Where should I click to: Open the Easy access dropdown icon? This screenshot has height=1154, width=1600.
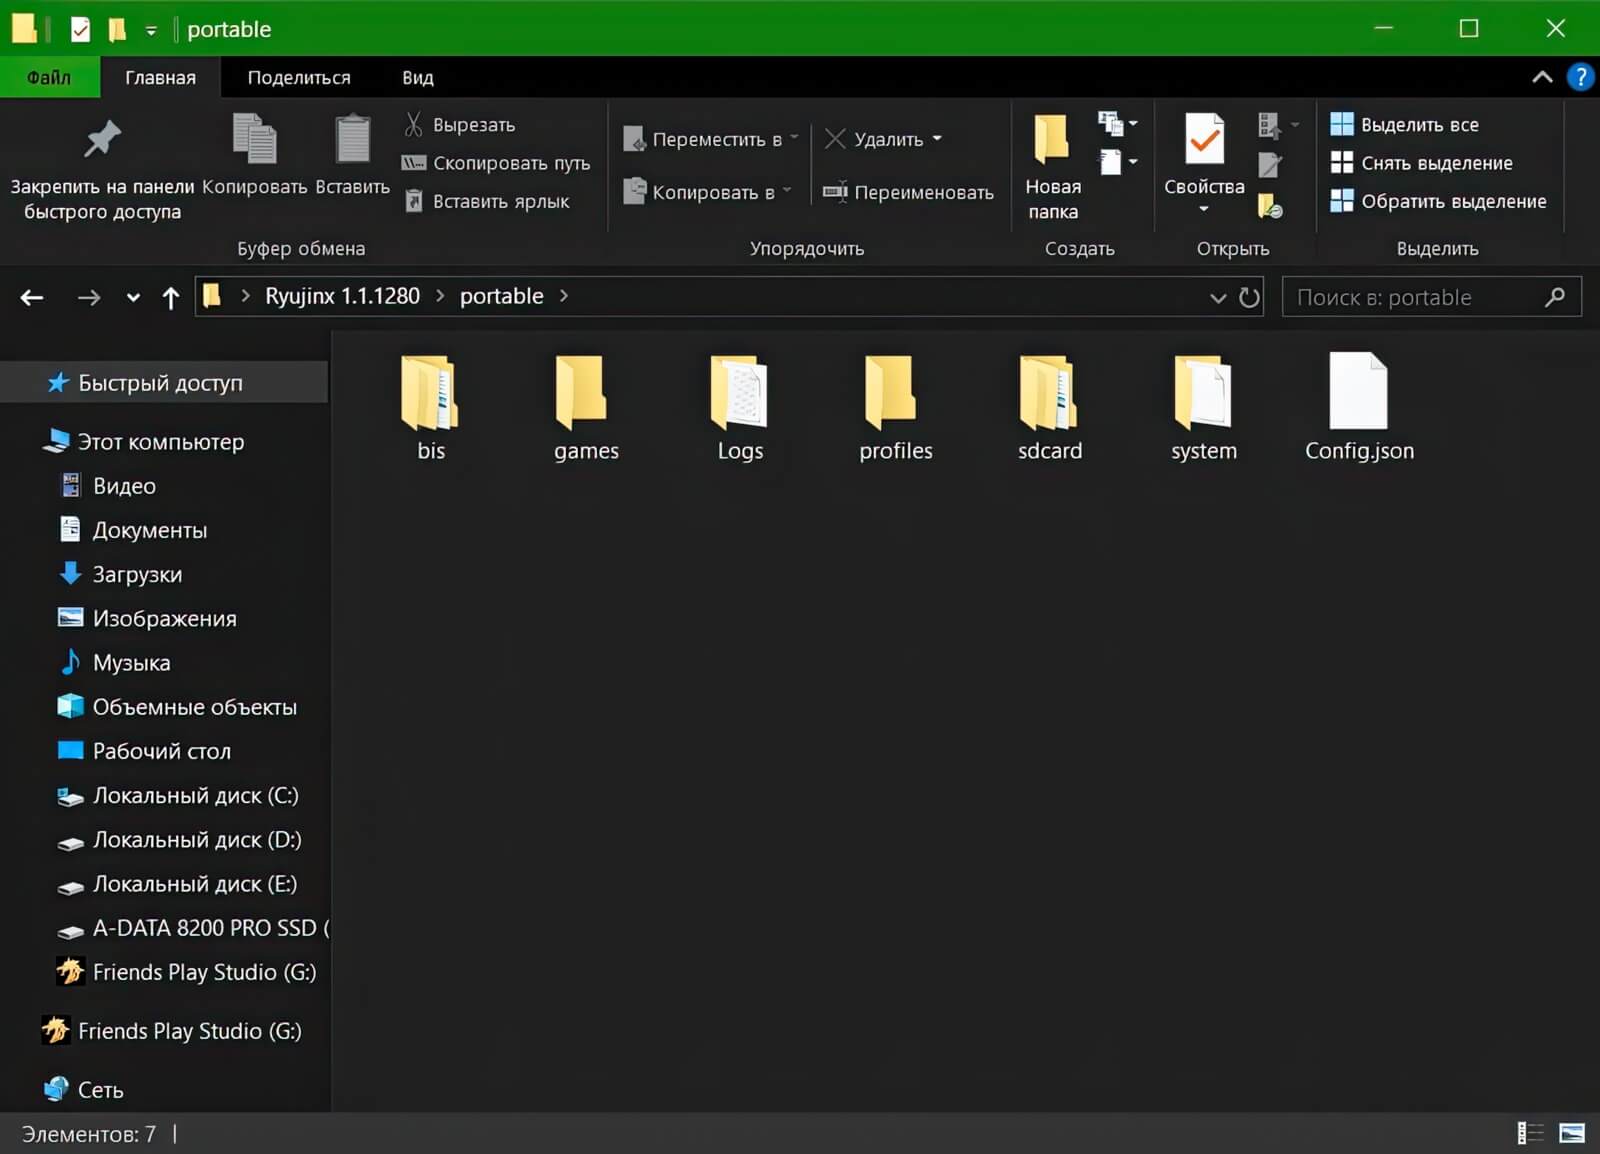[x=1117, y=162]
